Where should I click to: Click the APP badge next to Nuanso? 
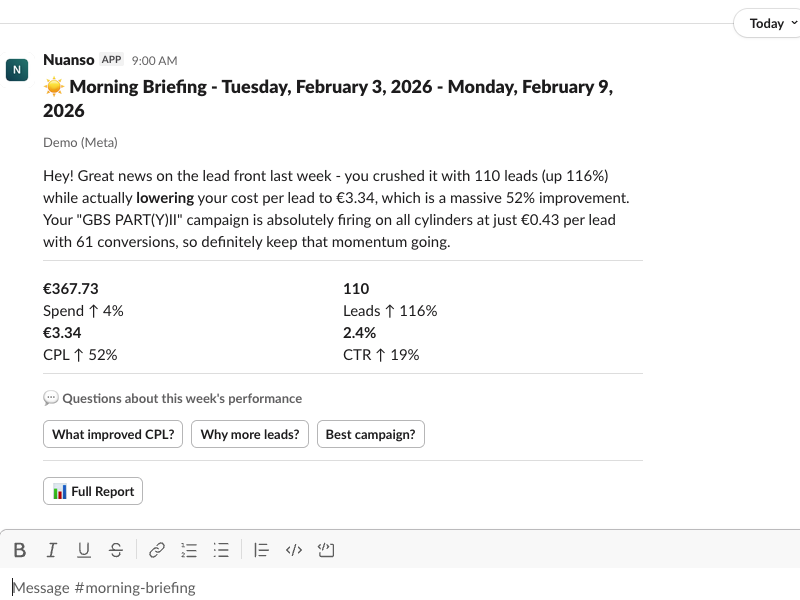coord(111,60)
